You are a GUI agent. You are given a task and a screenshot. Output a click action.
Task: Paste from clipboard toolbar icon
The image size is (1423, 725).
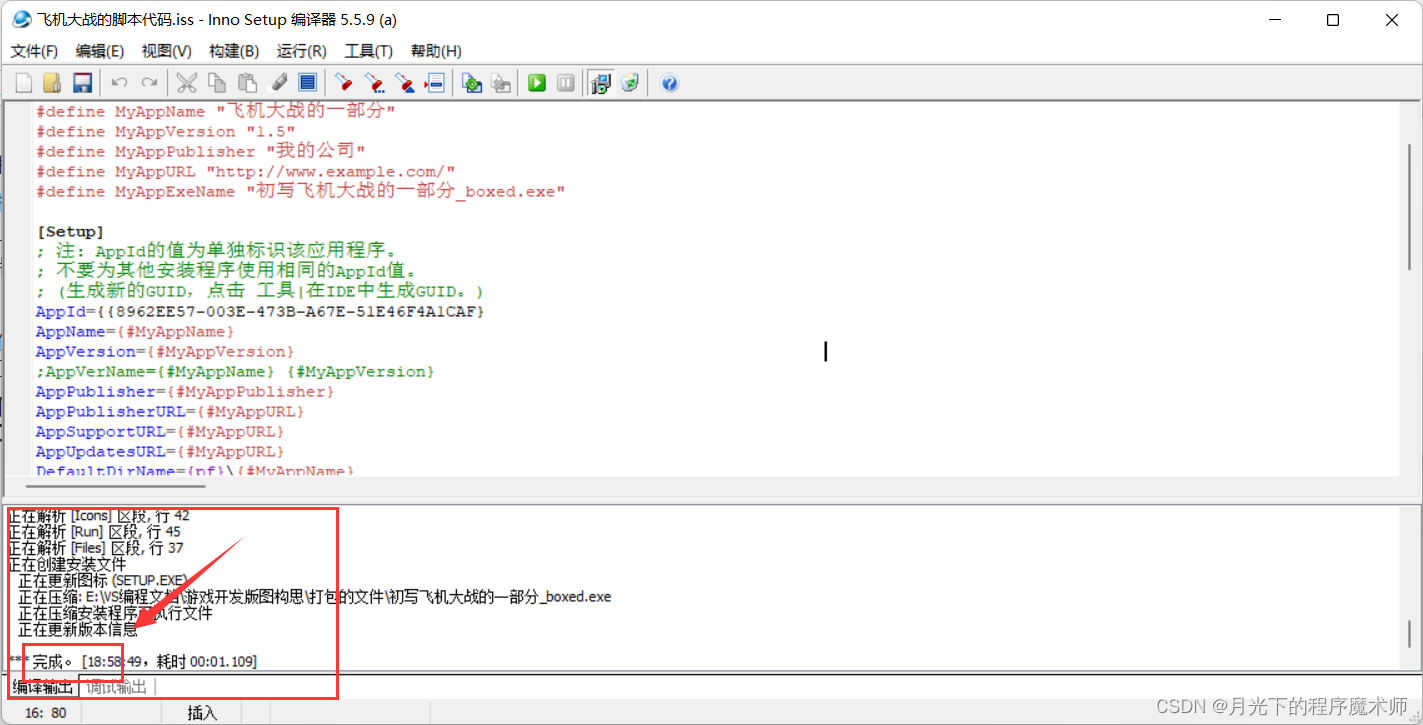[x=247, y=83]
